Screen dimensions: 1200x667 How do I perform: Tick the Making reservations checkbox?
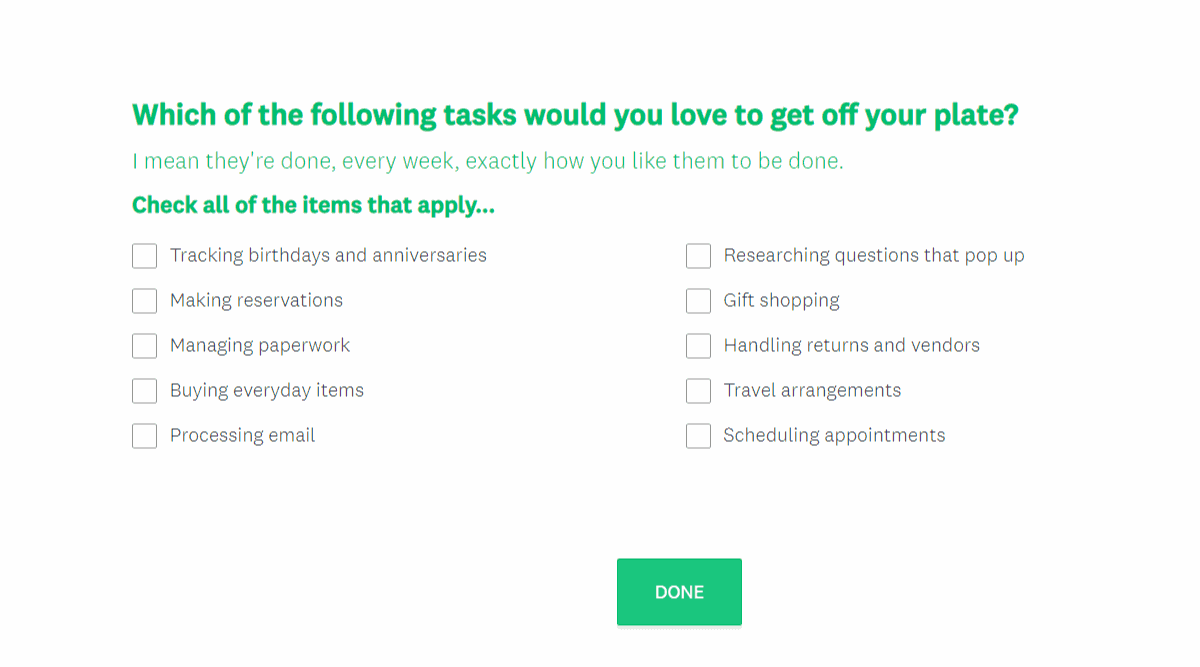tap(144, 301)
